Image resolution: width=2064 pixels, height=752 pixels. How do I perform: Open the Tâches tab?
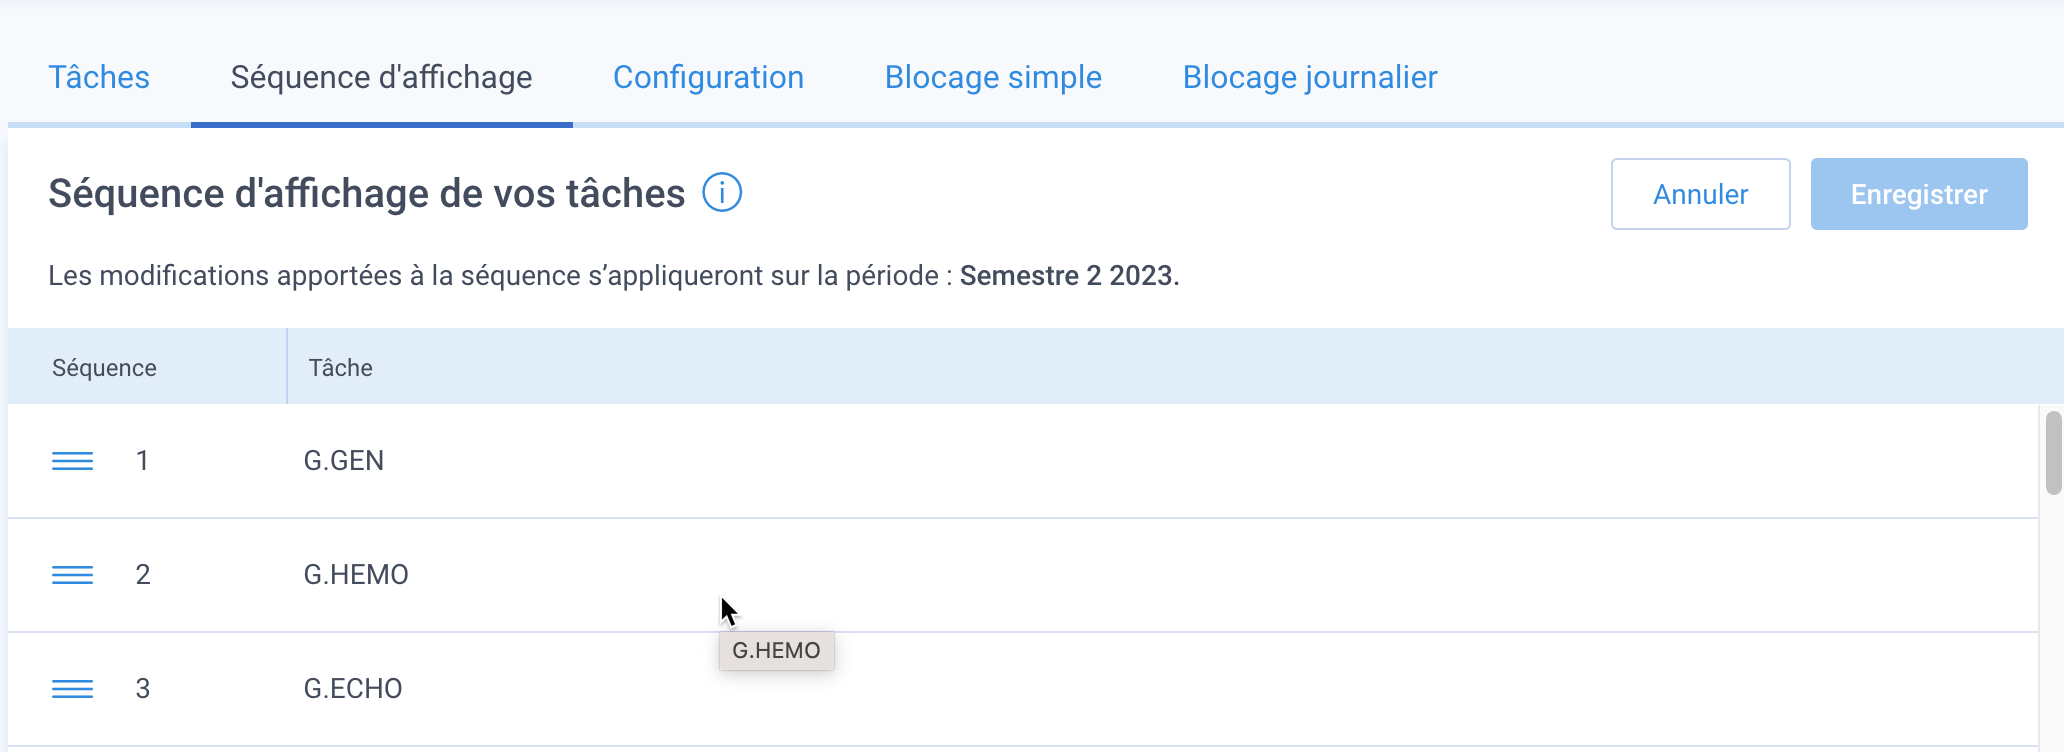point(99,77)
